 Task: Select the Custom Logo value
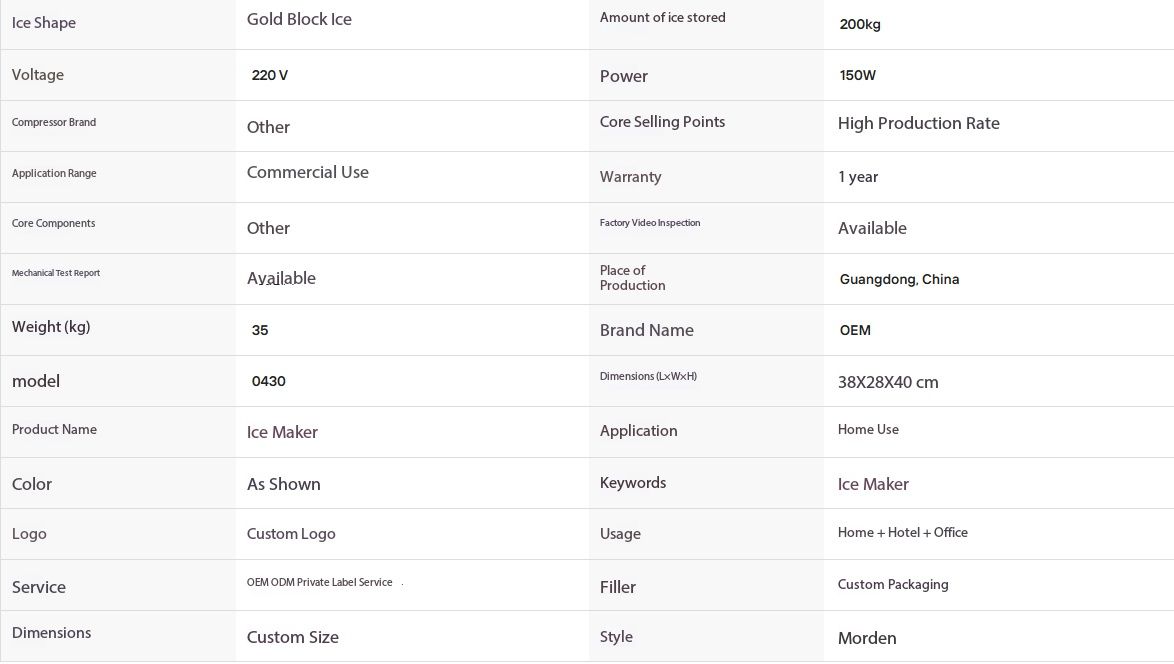pos(291,534)
